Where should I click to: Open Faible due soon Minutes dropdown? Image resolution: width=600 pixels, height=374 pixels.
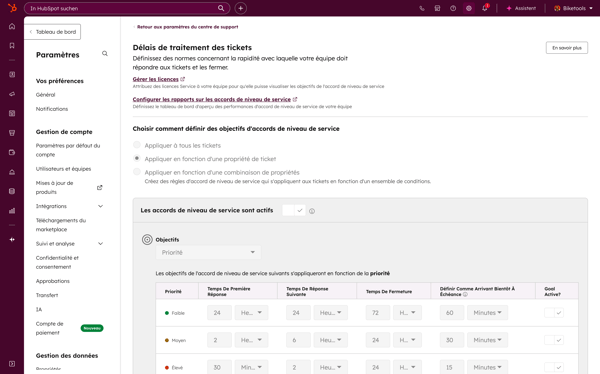coord(488,313)
